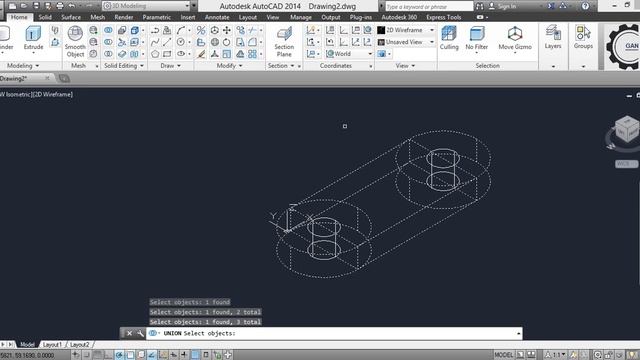This screenshot has height=360, width=640.
Task: Select the Subtract solid editing tool
Action: click(x=108, y=42)
